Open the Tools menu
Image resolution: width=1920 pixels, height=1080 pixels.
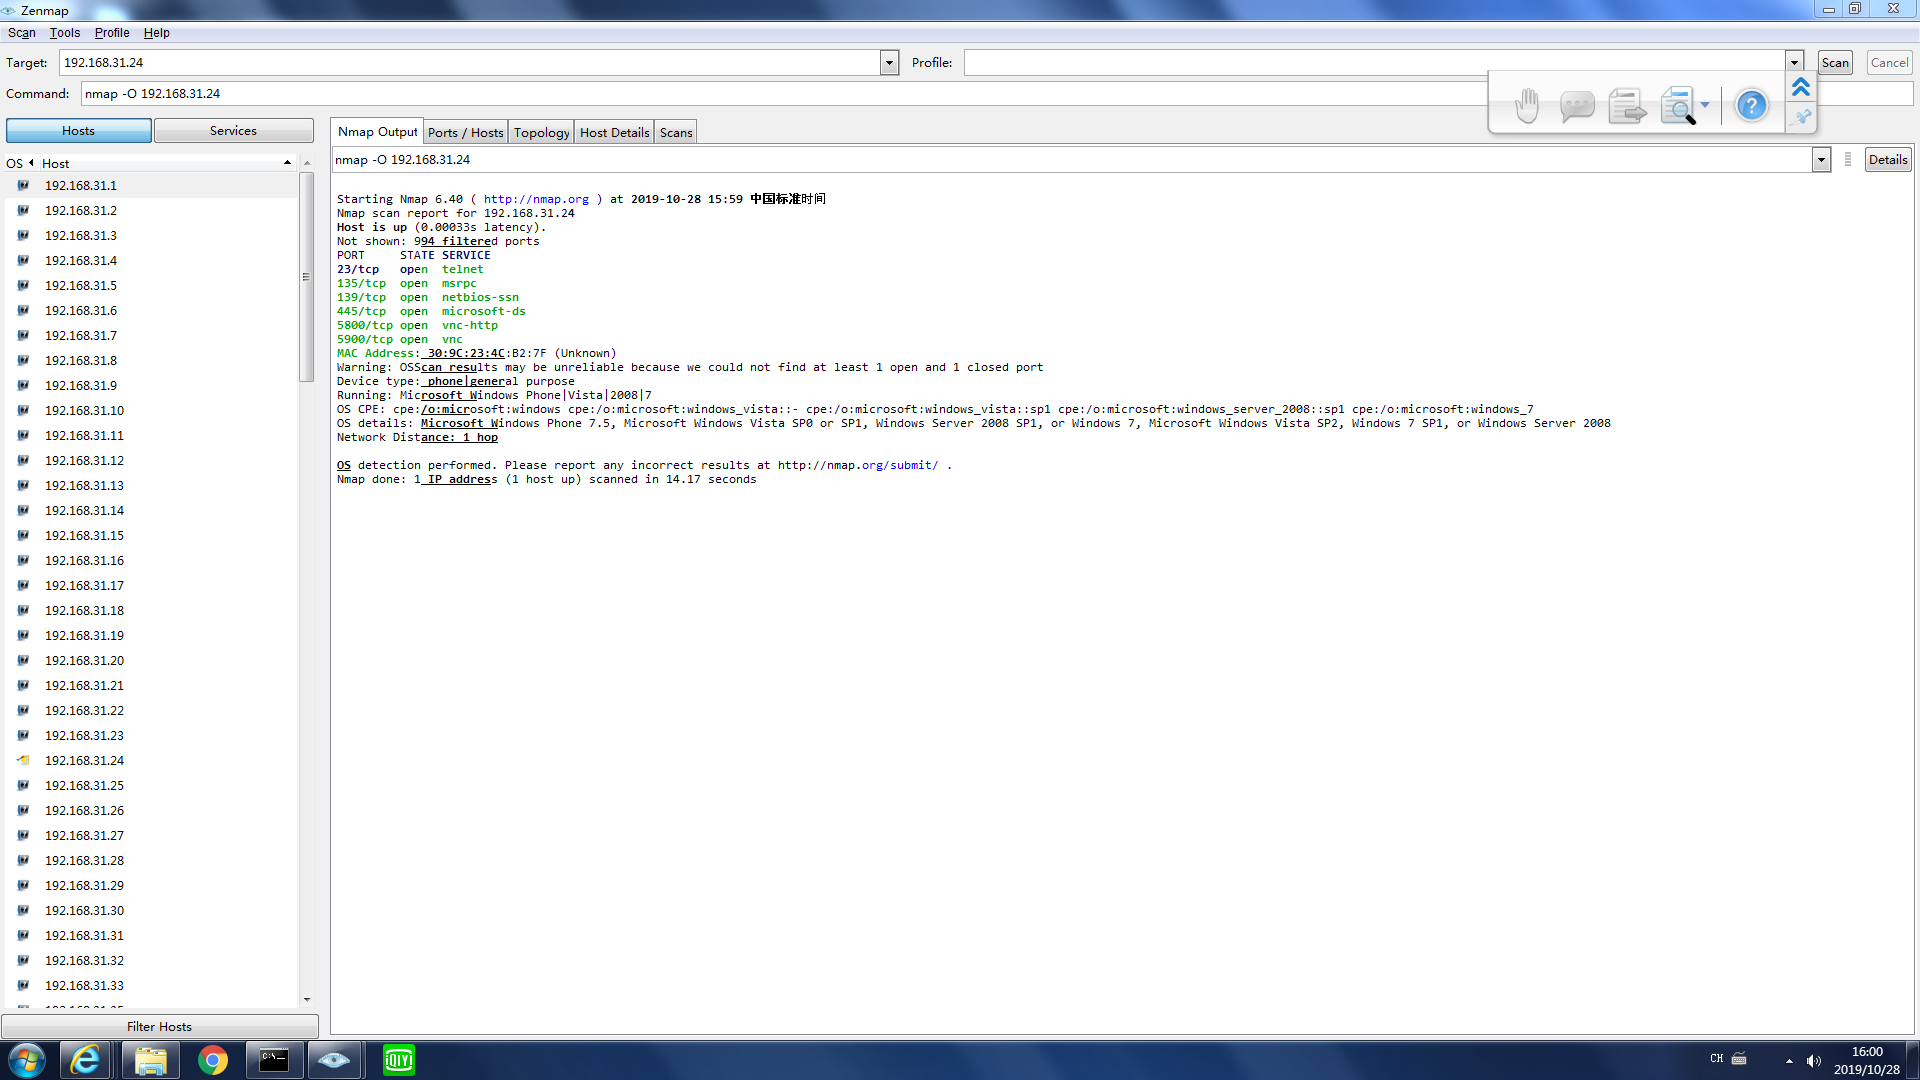click(65, 33)
